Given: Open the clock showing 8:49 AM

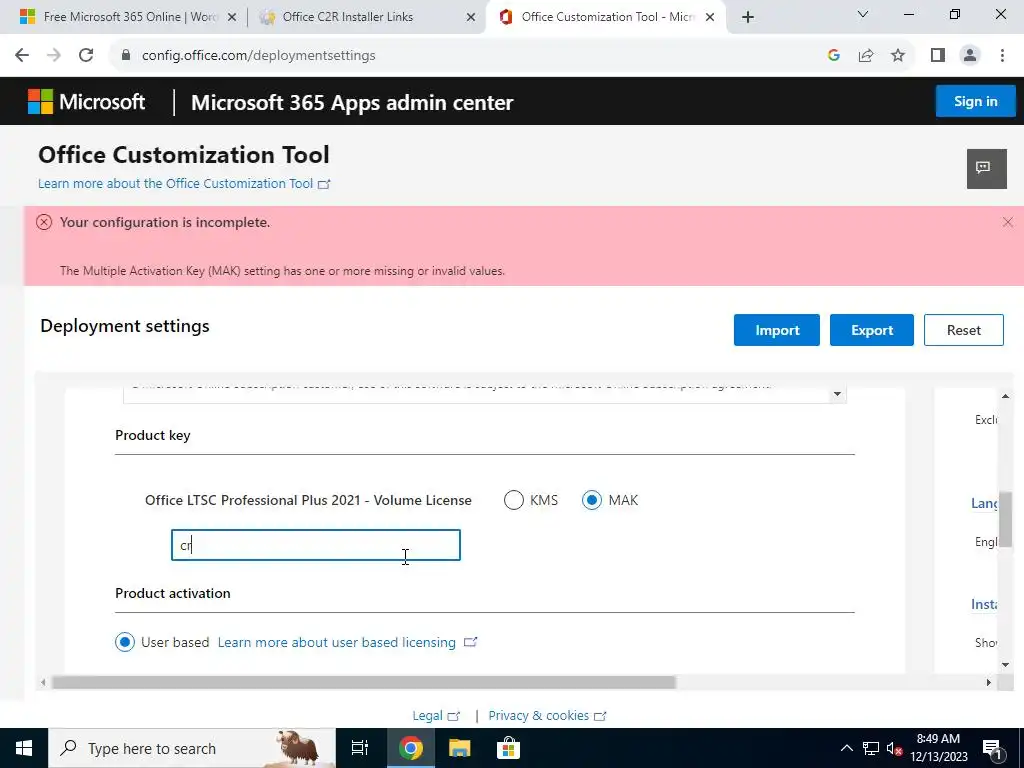Looking at the screenshot, I should [938, 748].
